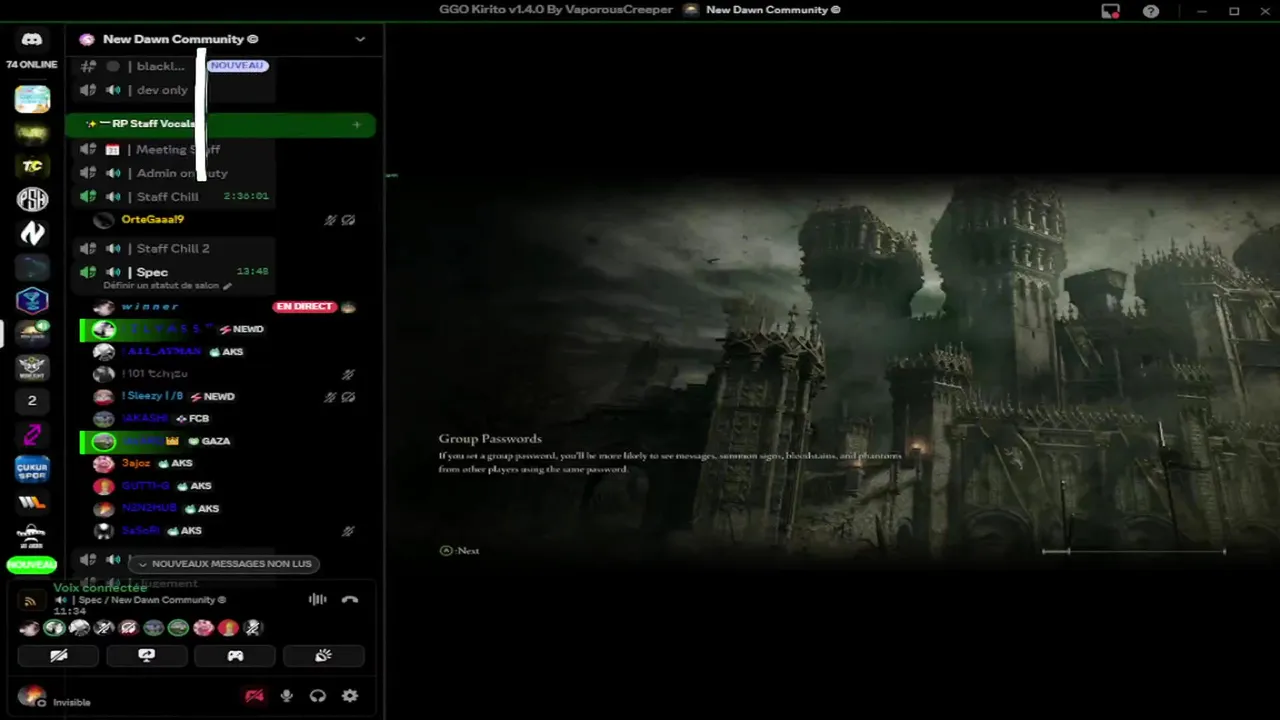Open connection quality signal icon
This screenshot has width=1280, height=720.
(x=30, y=601)
